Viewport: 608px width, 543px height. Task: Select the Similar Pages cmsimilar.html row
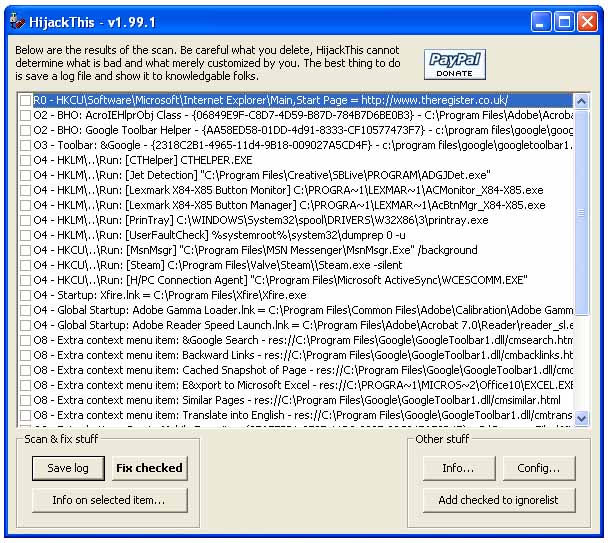click(297, 400)
